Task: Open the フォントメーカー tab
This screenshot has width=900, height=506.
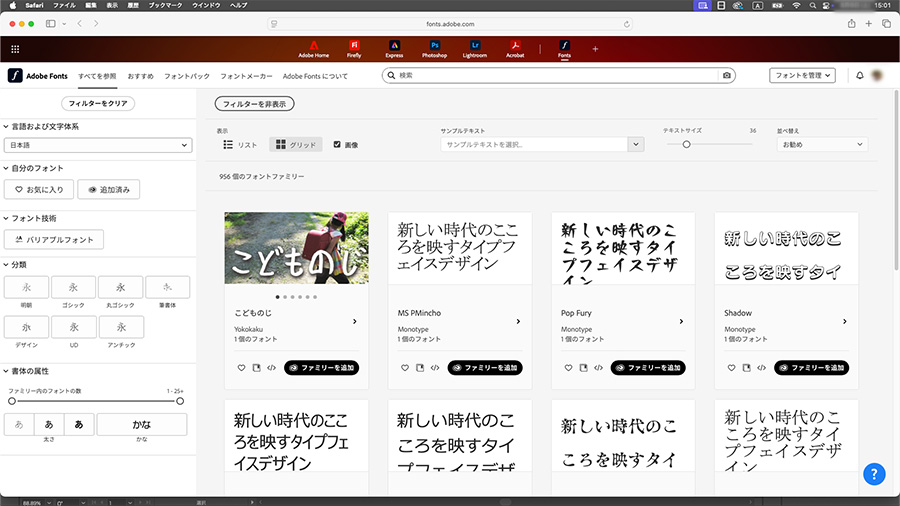Action: pyautogui.click(x=246, y=76)
